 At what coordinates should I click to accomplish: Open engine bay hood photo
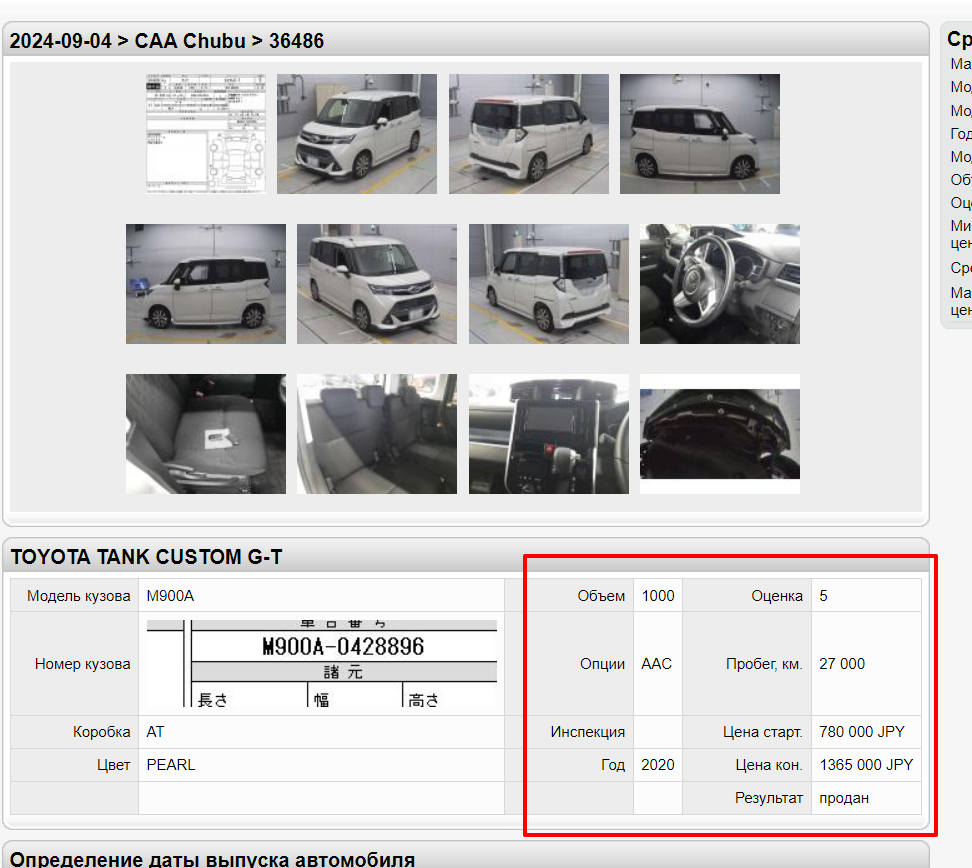[x=720, y=434]
